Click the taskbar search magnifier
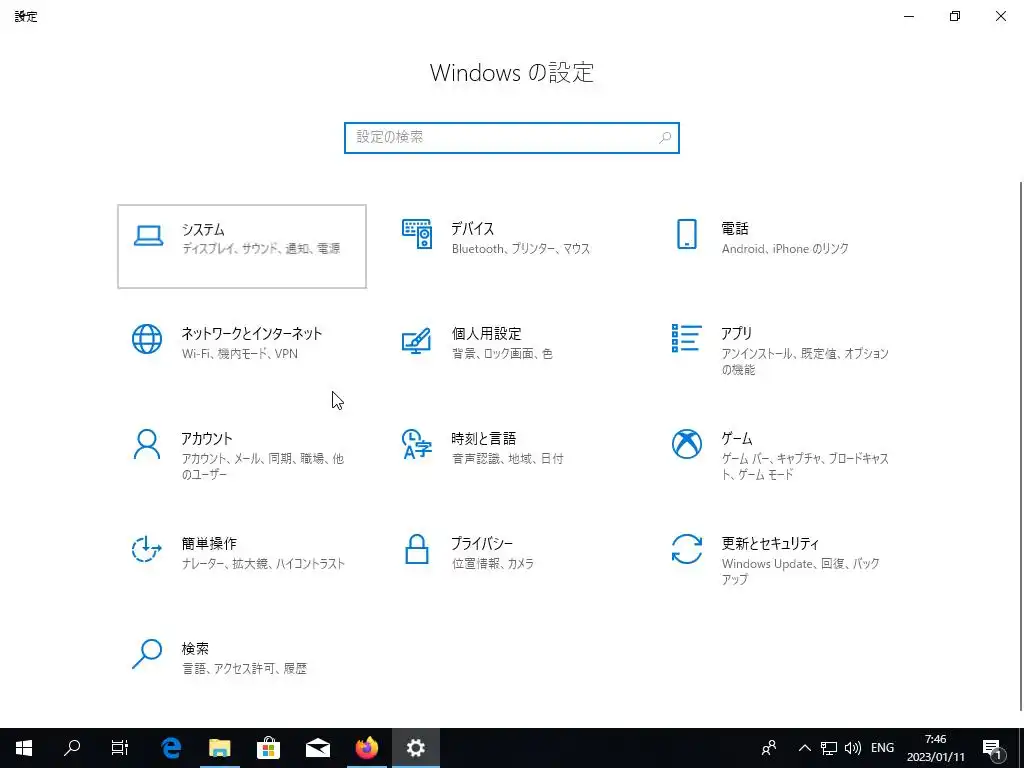Image resolution: width=1024 pixels, height=768 pixels. (x=72, y=748)
